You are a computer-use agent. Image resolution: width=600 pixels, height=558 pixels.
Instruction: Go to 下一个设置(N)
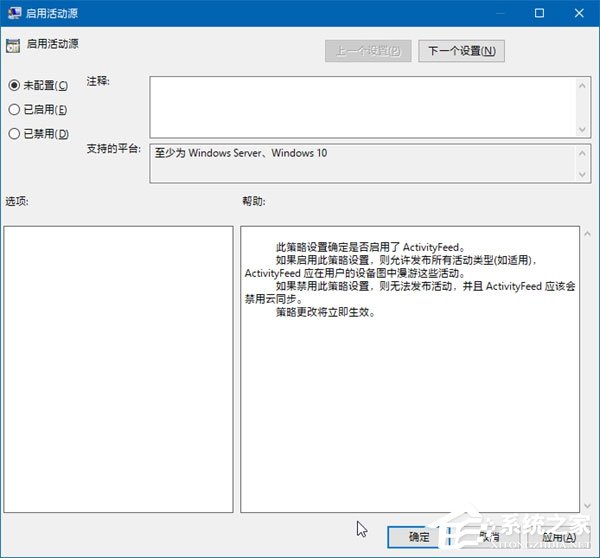click(x=461, y=51)
